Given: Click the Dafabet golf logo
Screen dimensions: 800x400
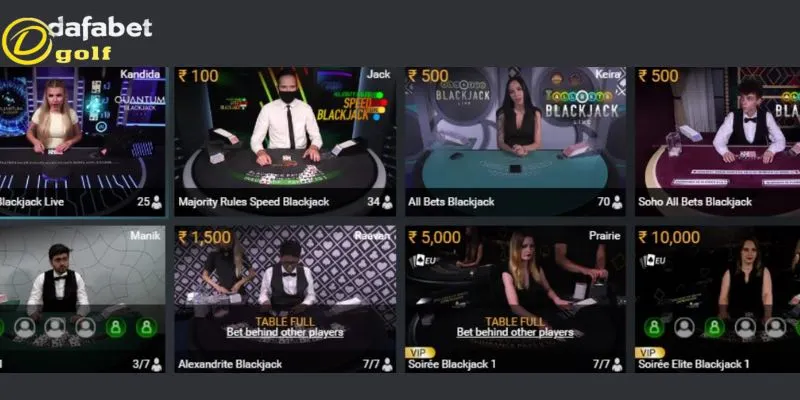Looking at the screenshot, I should pyautogui.click(x=77, y=40).
